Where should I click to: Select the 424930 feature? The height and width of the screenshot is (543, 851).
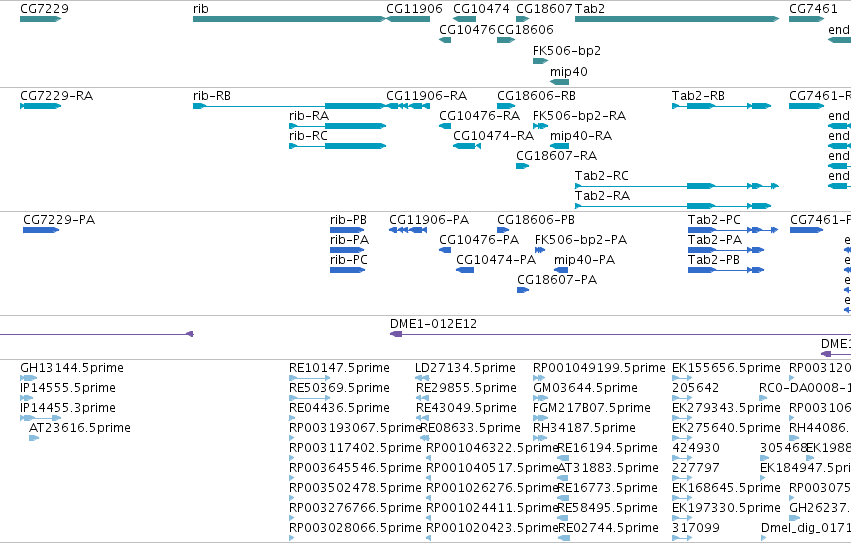point(682,458)
